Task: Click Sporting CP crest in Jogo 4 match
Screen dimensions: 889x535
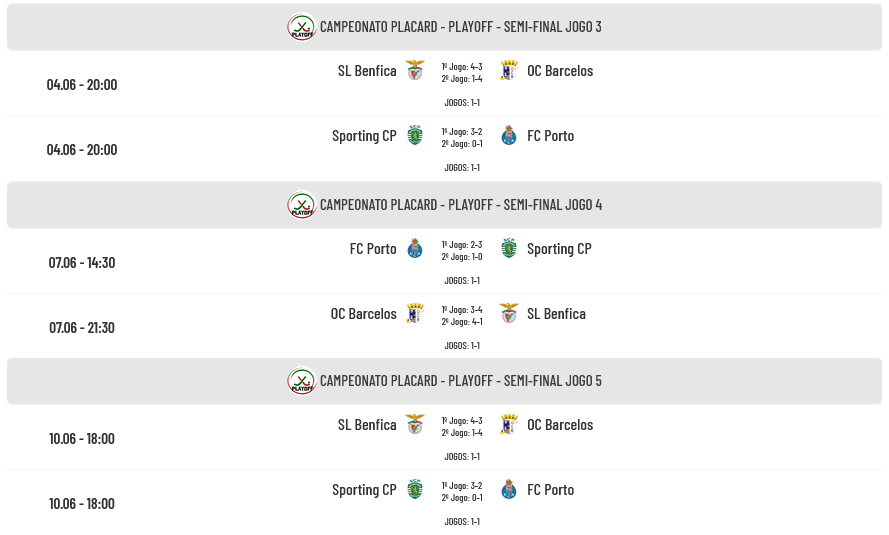Action: coord(509,248)
